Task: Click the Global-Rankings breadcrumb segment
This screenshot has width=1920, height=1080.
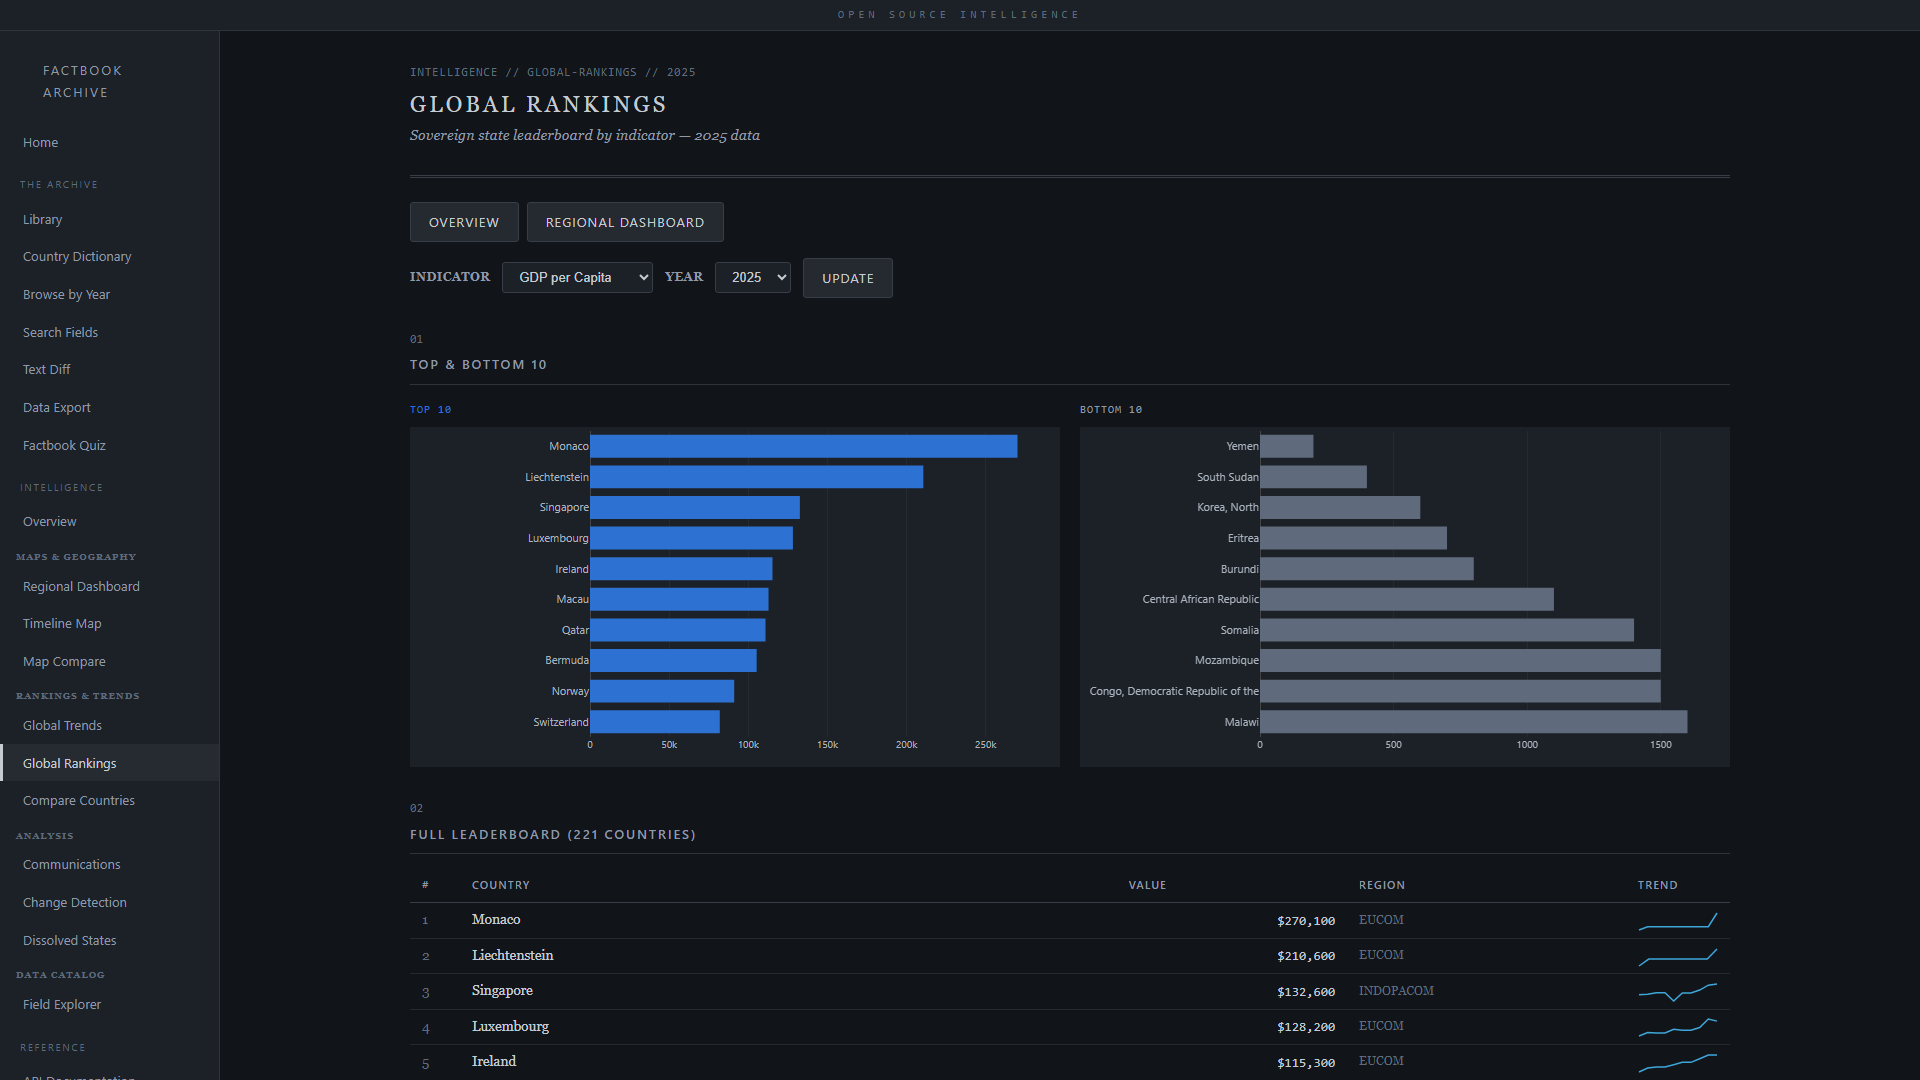Action: pyautogui.click(x=581, y=72)
